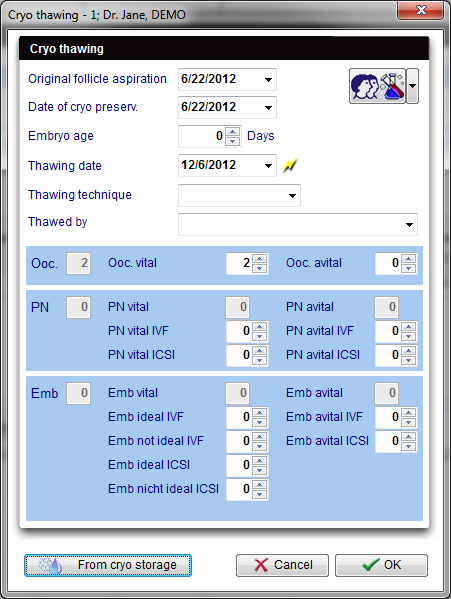Increase Emb avital ICSI up arrow
451x599 pixels.
pos(409,436)
